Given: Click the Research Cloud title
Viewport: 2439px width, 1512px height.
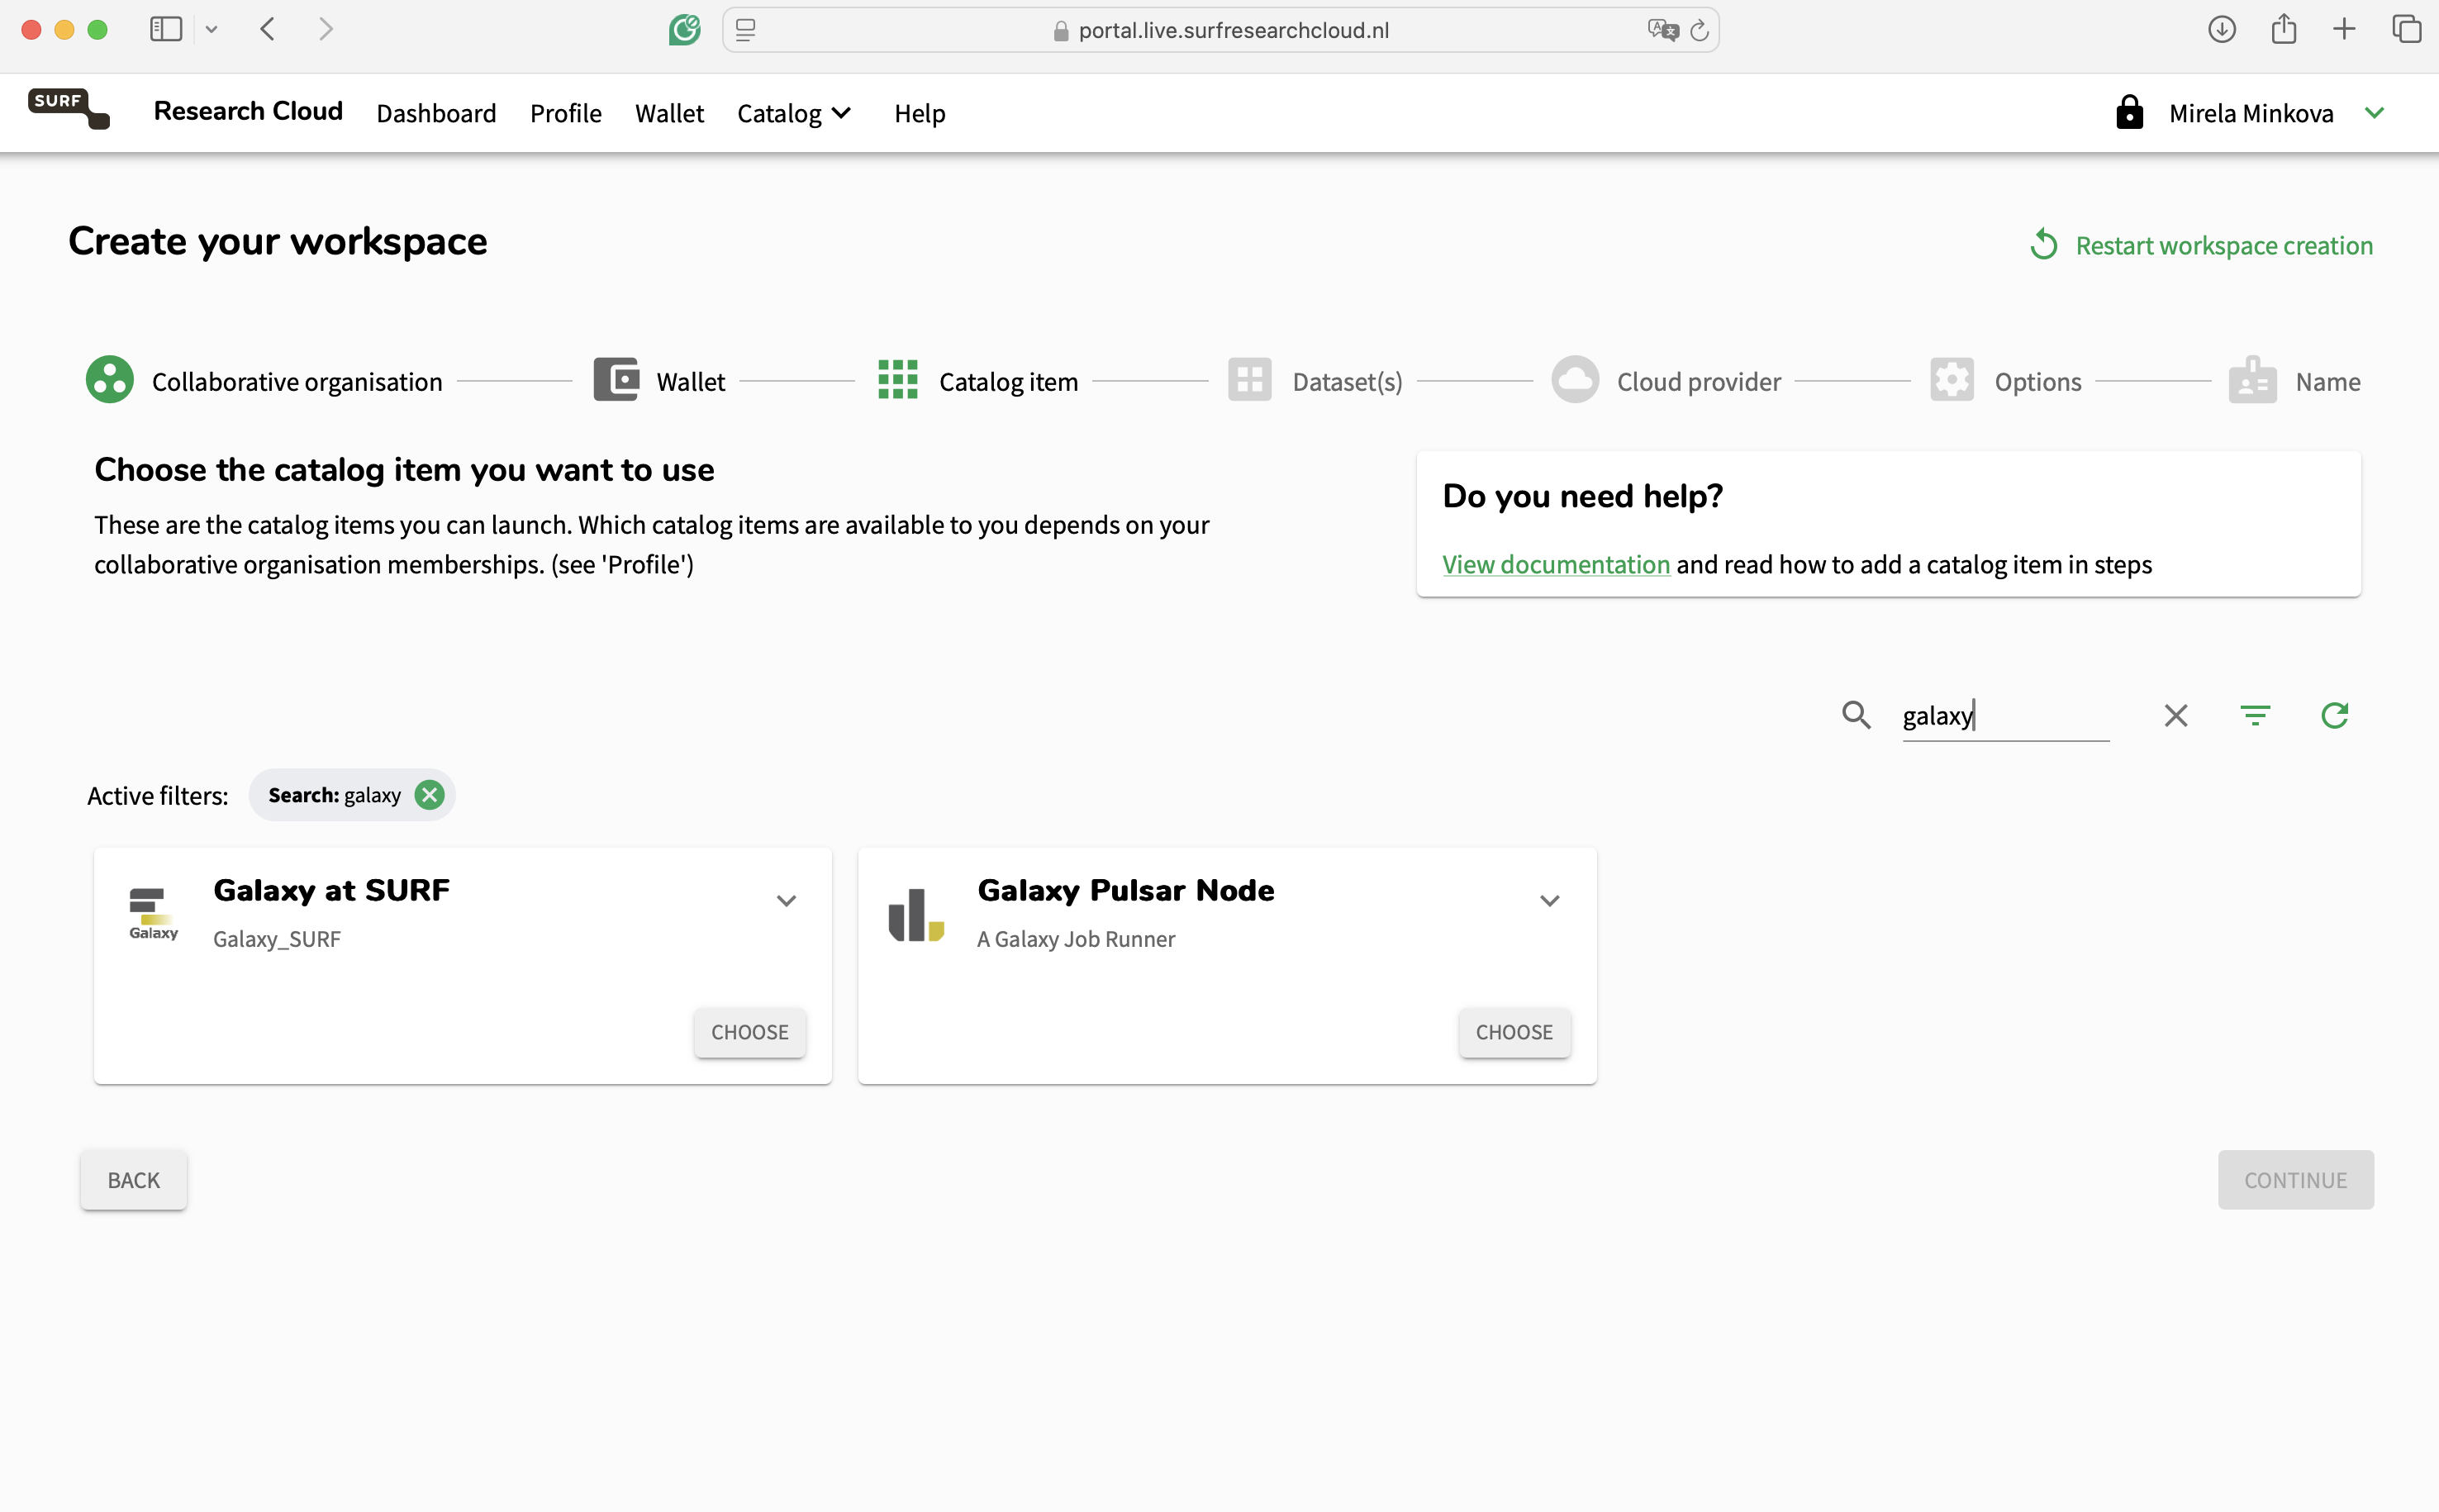Looking at the screenshot, I should tap(248, 111).
